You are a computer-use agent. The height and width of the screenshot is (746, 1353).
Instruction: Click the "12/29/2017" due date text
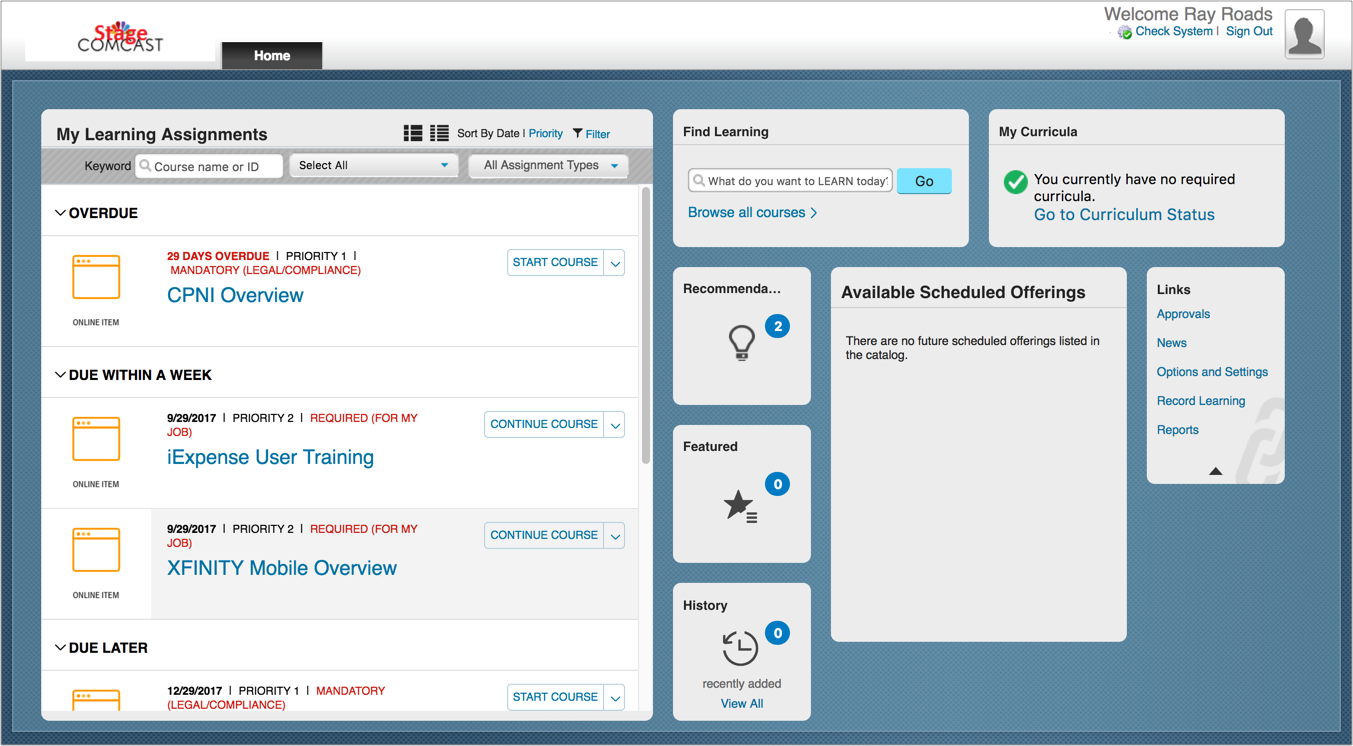194,691
